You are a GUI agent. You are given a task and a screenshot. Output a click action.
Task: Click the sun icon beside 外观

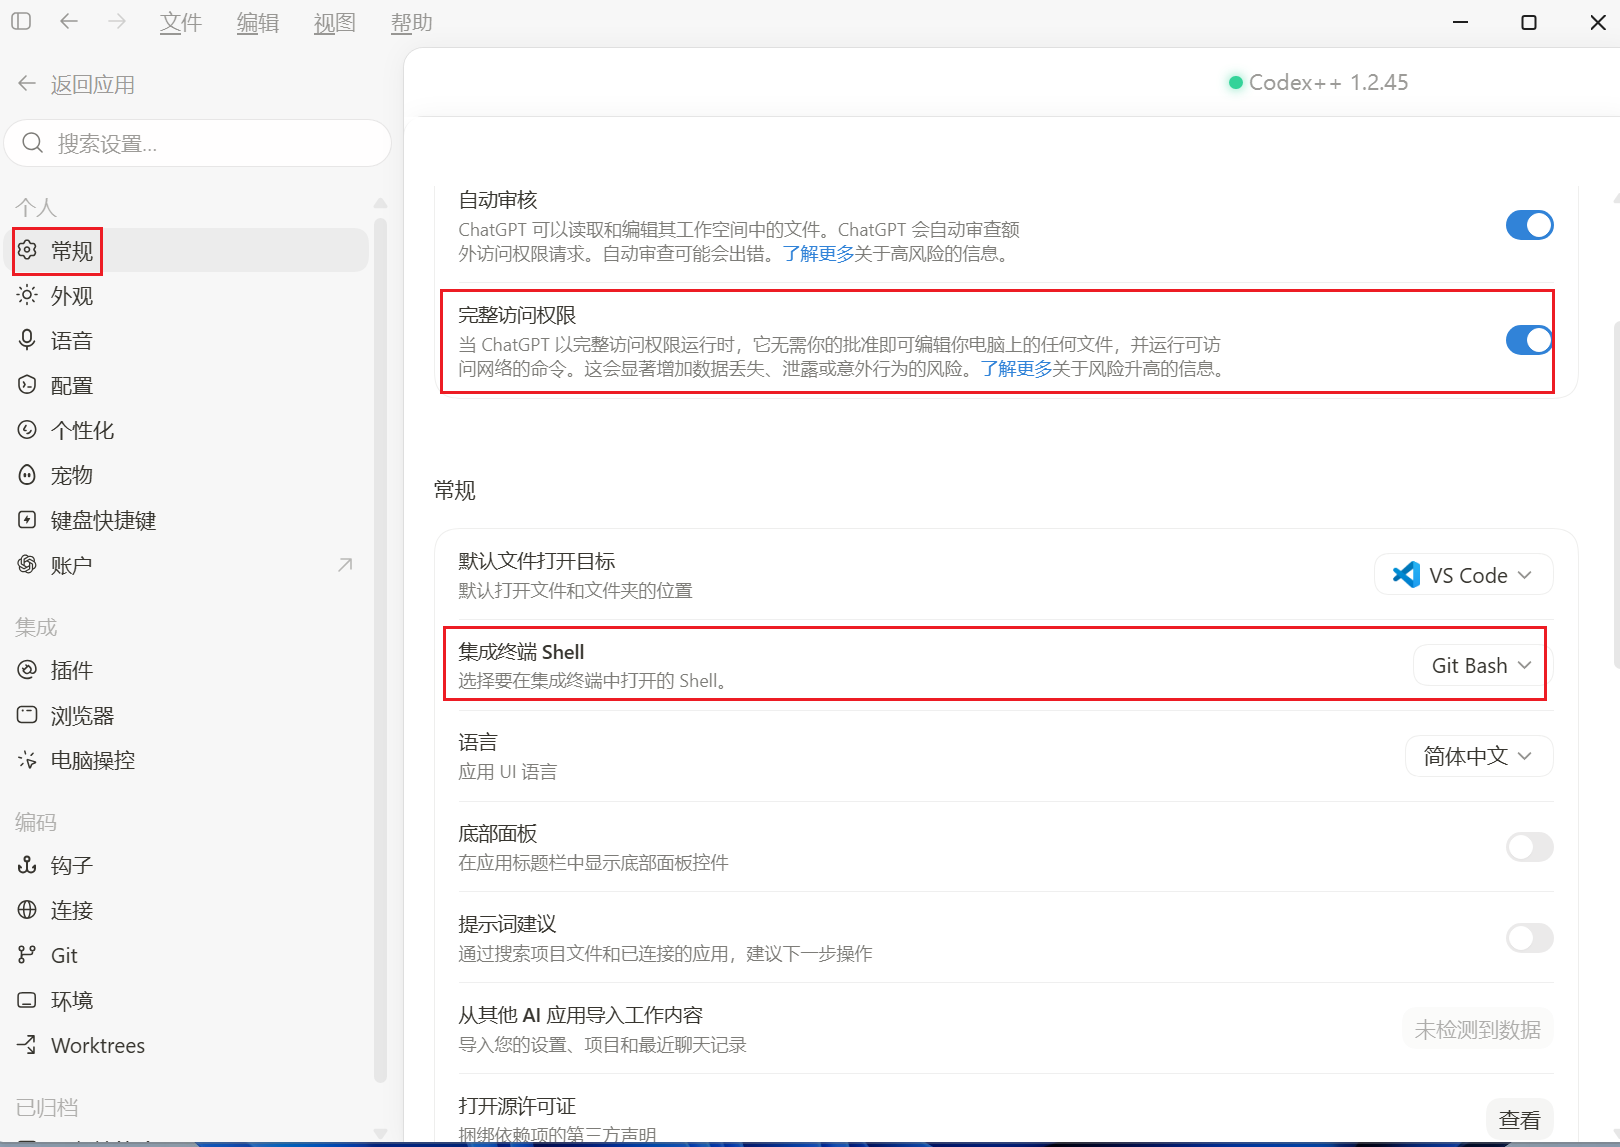(27, 295)
